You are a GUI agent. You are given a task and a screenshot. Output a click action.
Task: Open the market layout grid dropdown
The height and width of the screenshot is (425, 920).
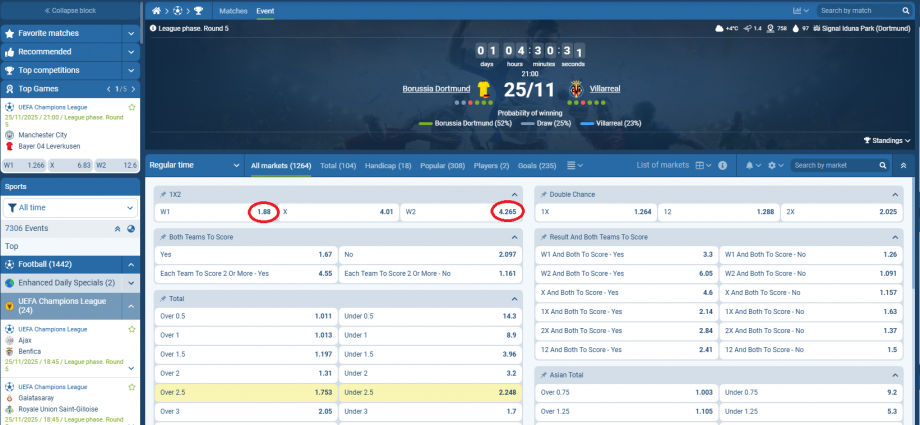coord(703,166)
